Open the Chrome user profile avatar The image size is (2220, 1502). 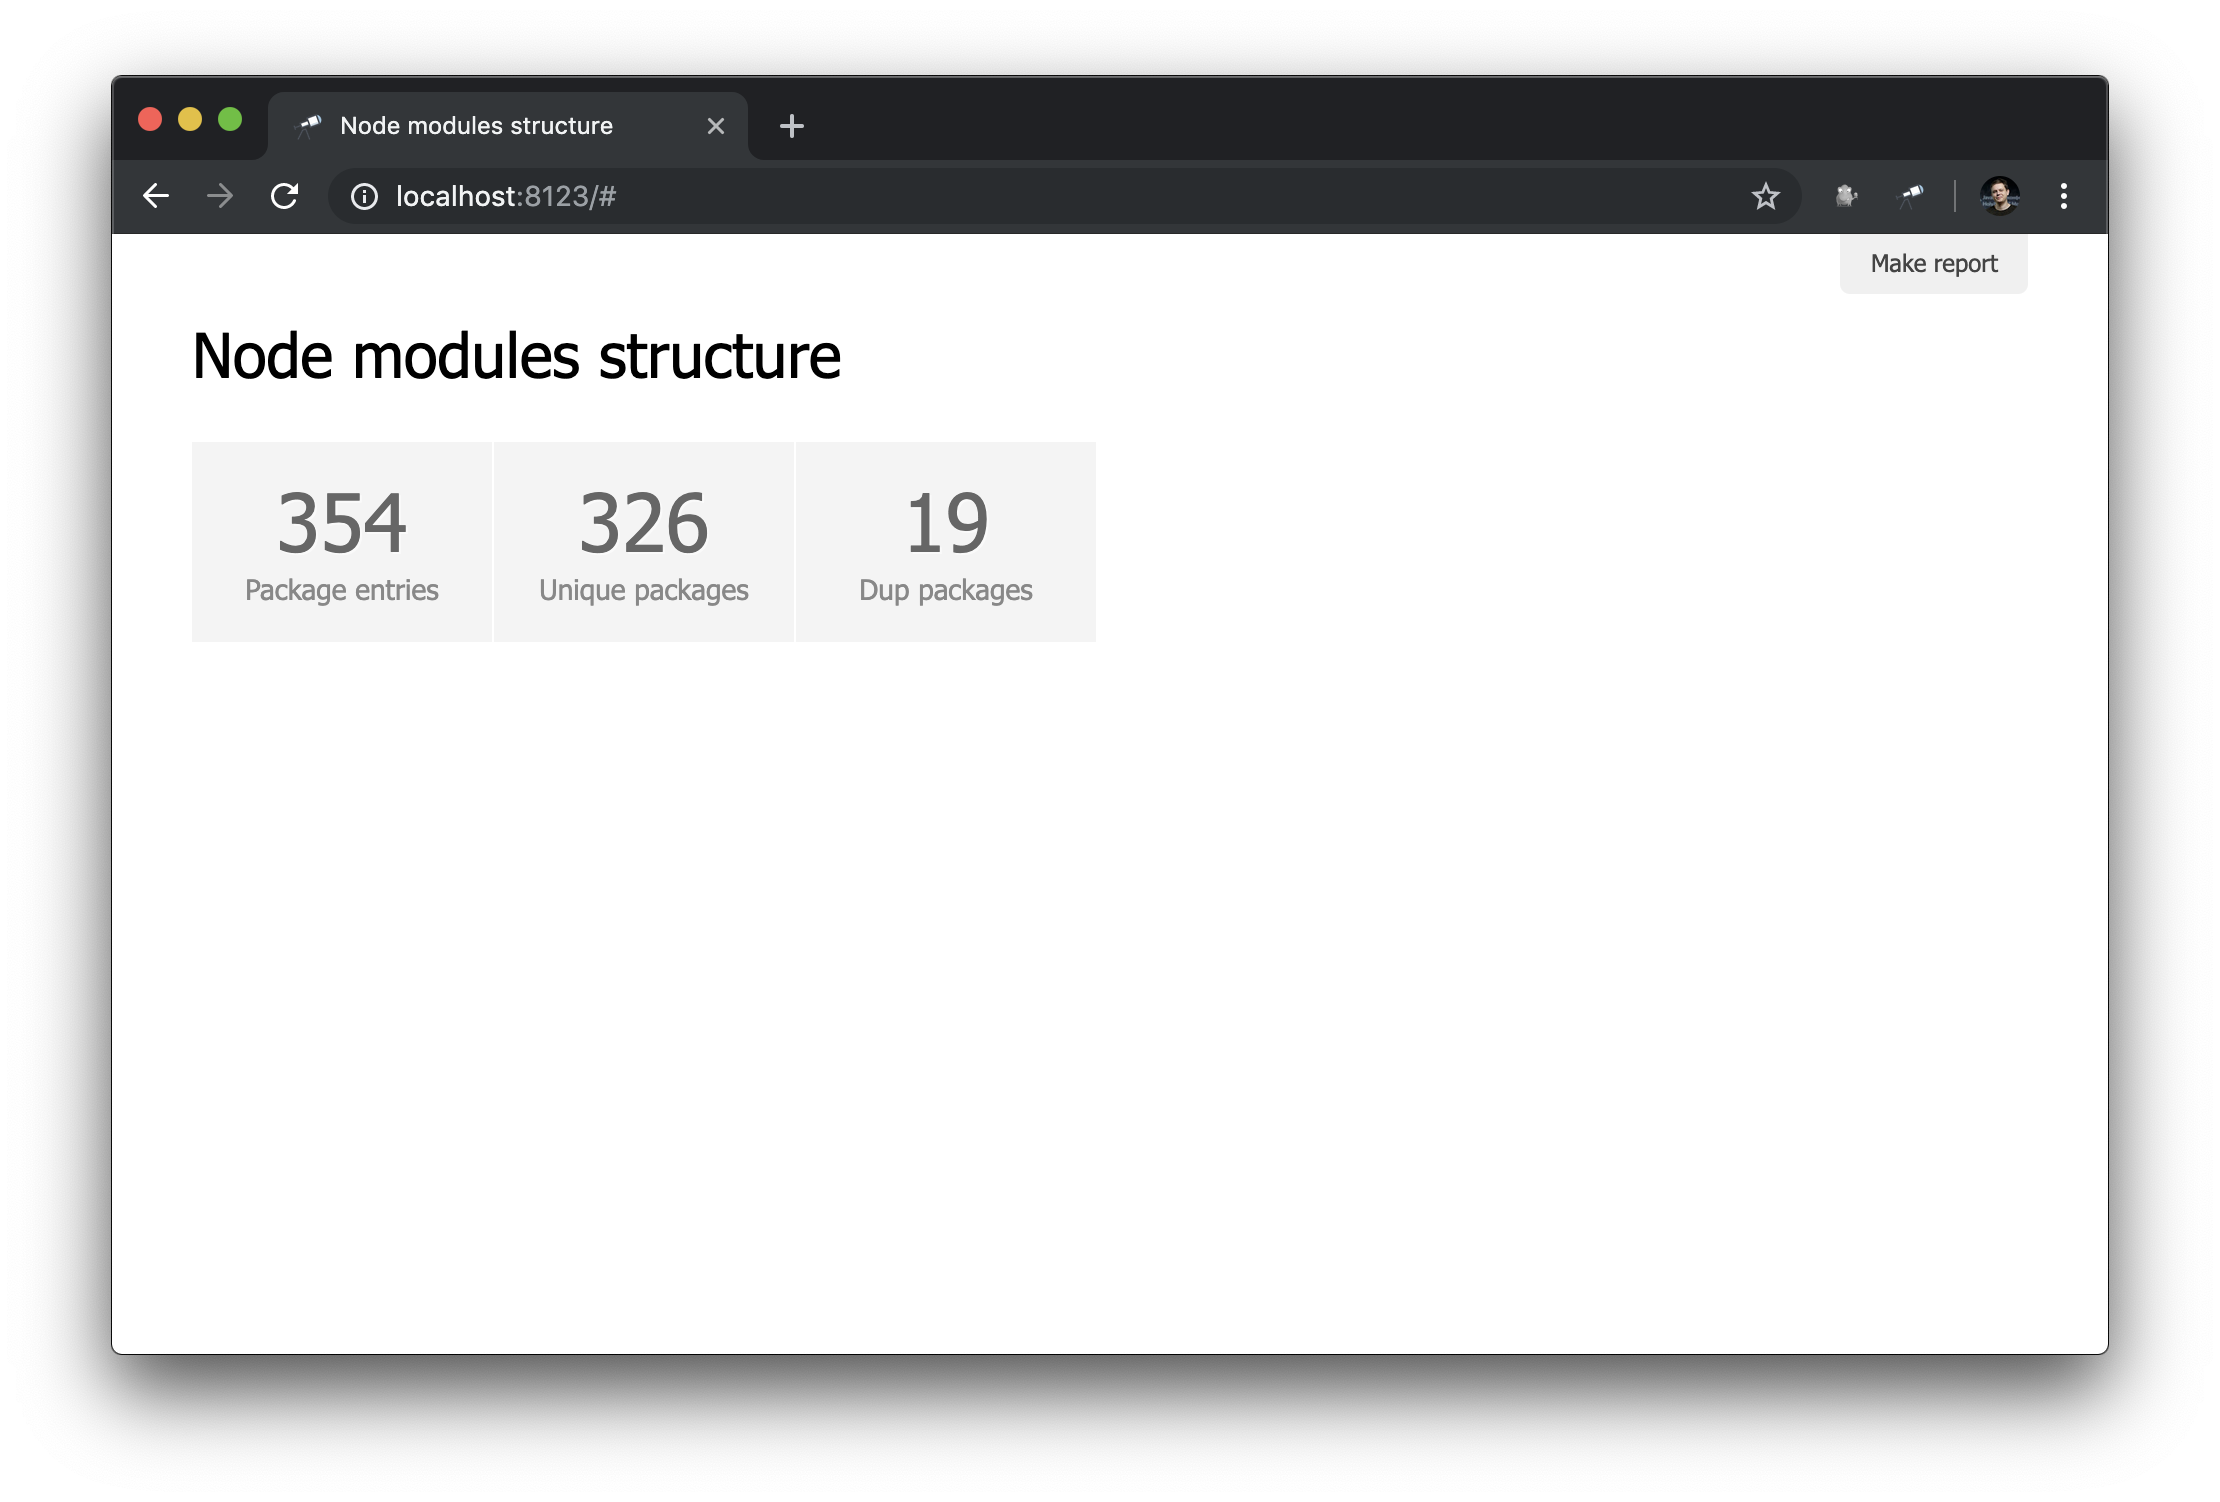click(2000, 196)
